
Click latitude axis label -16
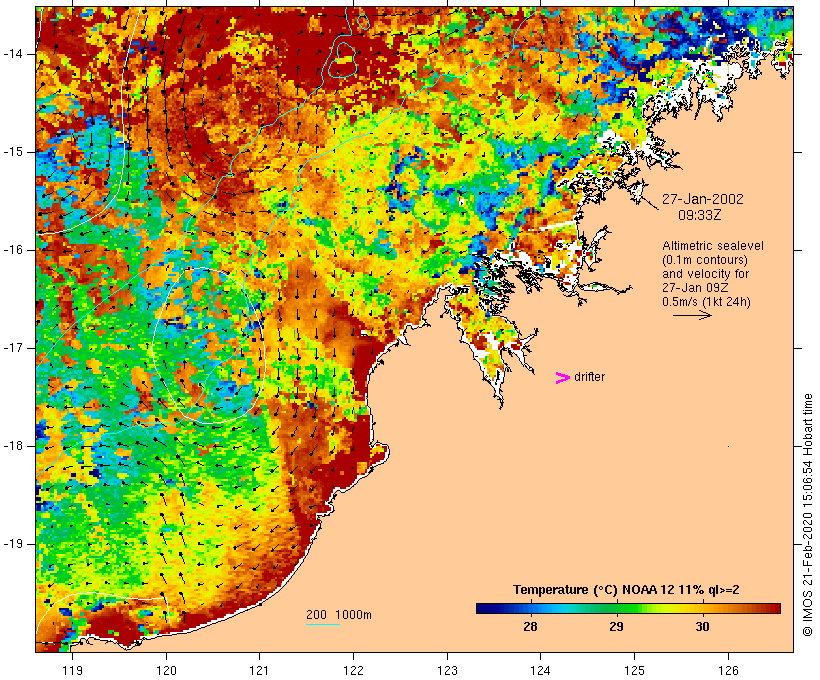[x=13, y=250]
